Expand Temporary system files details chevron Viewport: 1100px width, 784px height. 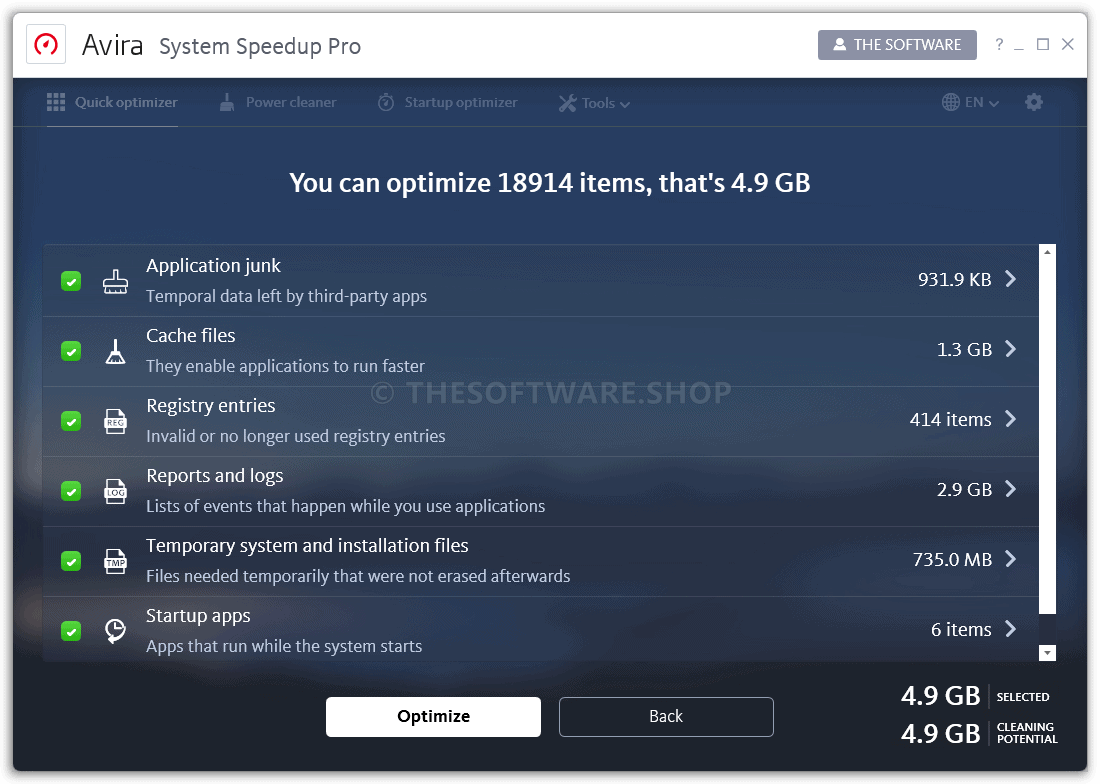point(1010,559)
